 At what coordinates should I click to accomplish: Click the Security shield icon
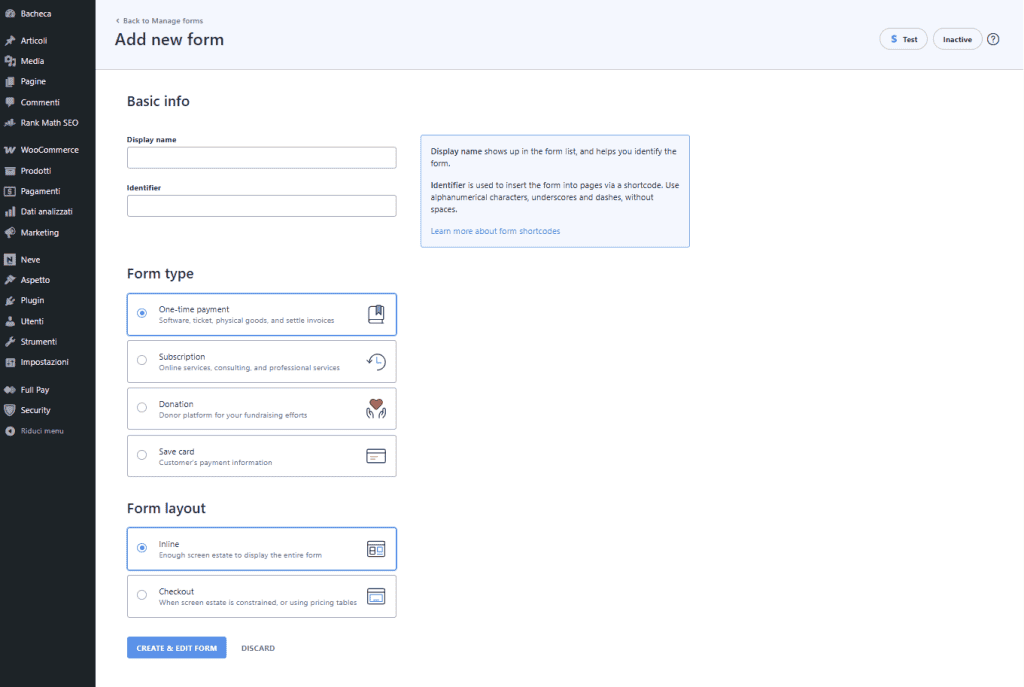coord(10,410)
